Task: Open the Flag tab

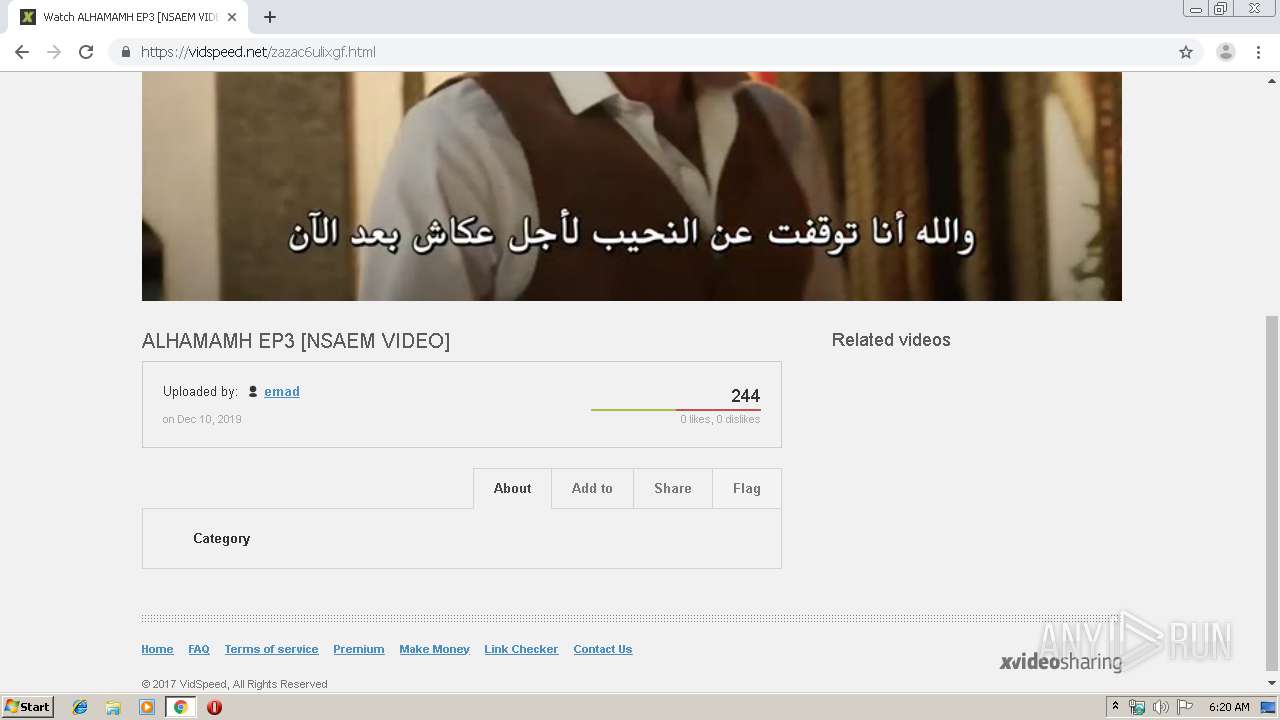Action: pos(747,489)
